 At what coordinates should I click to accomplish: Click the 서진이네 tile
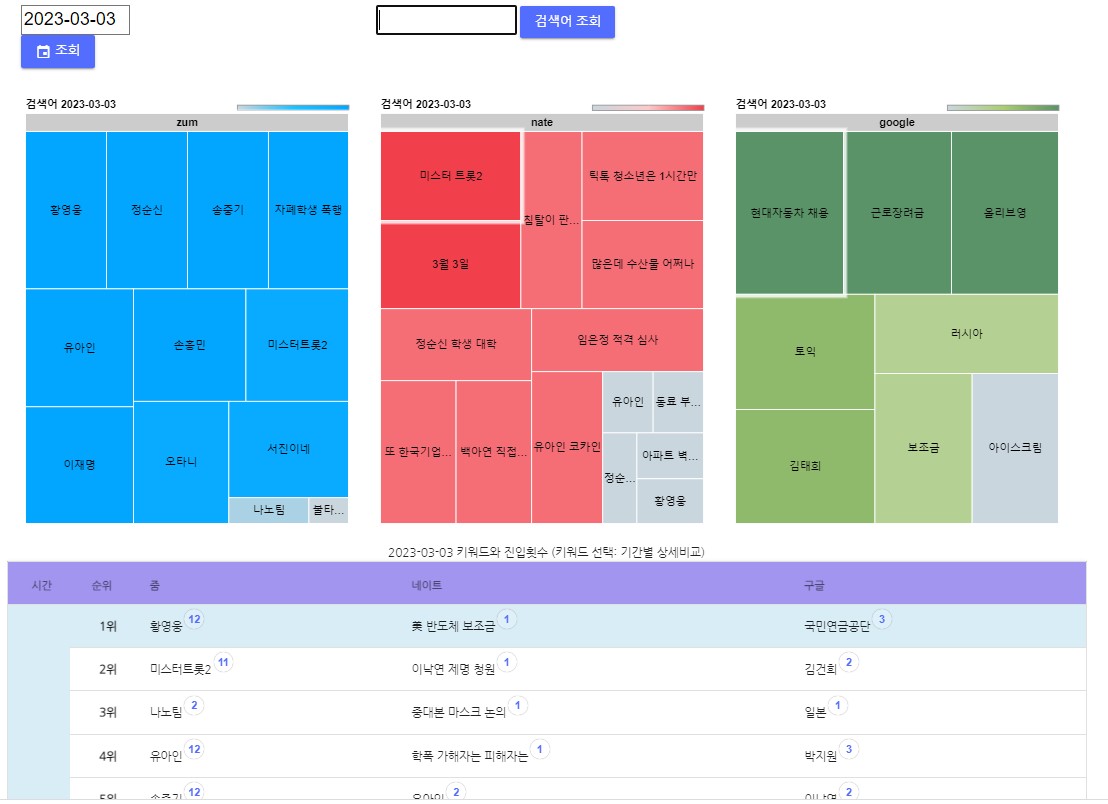tap(288, 449)
